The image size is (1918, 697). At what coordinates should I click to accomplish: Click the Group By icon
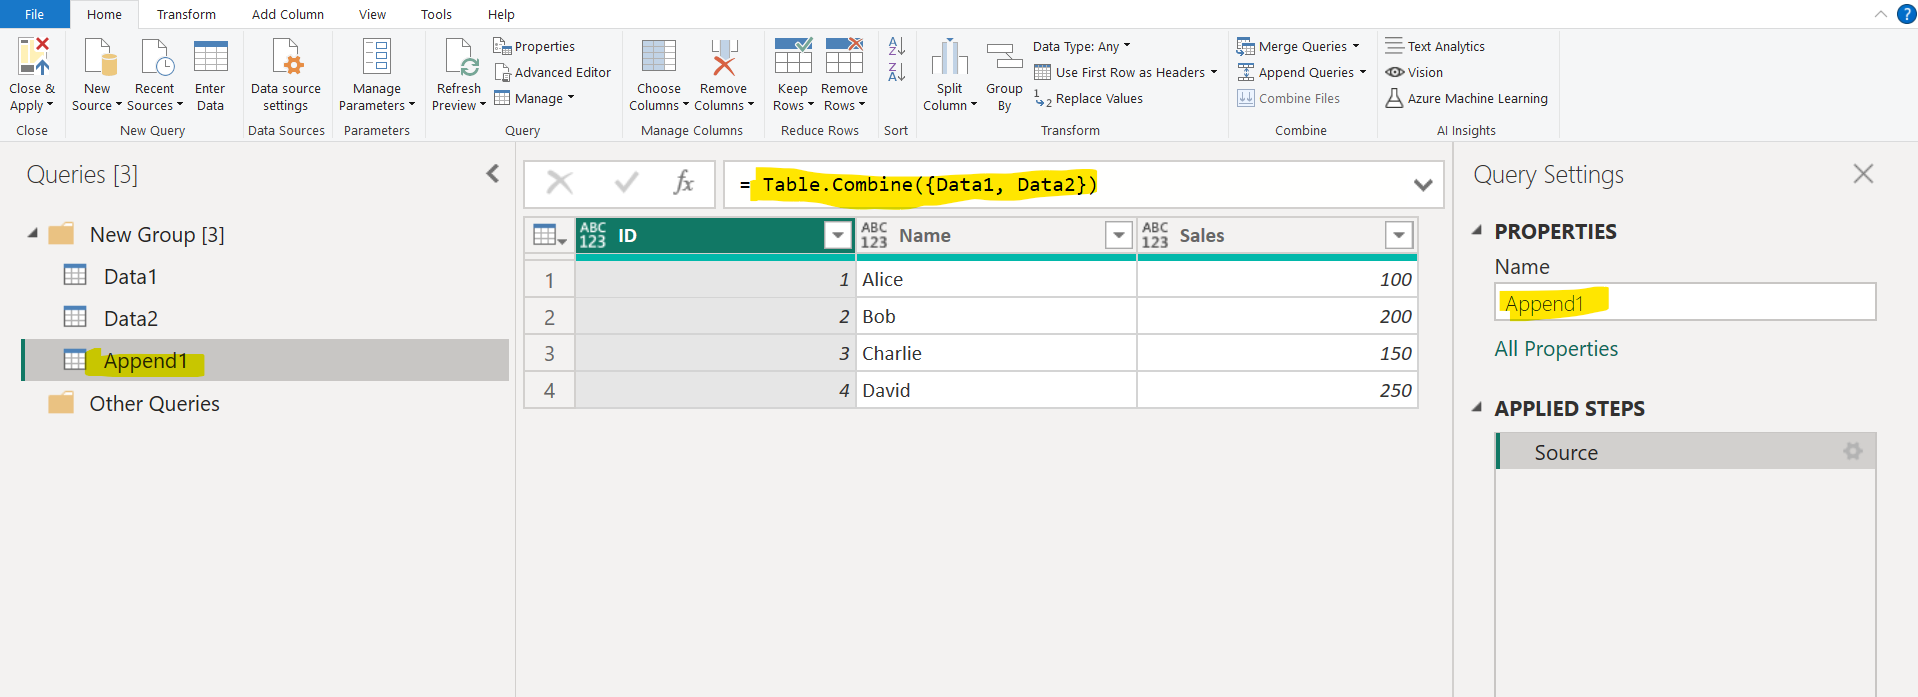(1004, 58)
